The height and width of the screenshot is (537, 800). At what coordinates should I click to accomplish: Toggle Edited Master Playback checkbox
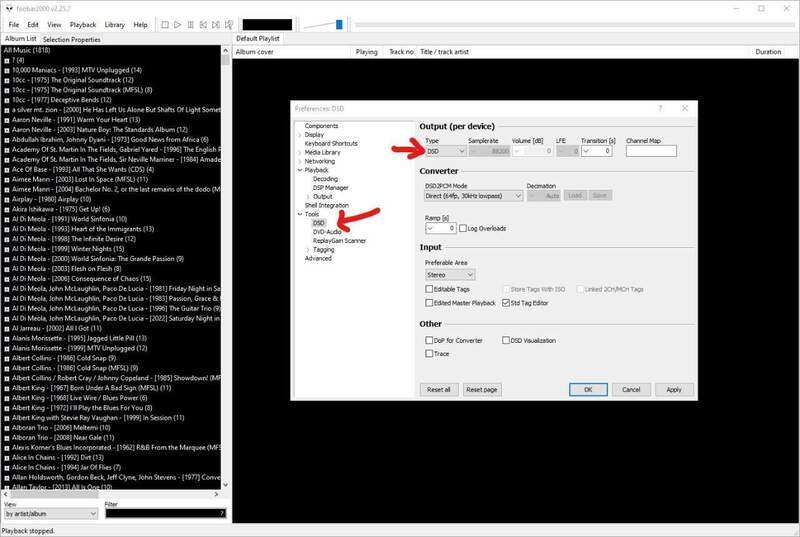pyautogui.click(x=429, y=303)
